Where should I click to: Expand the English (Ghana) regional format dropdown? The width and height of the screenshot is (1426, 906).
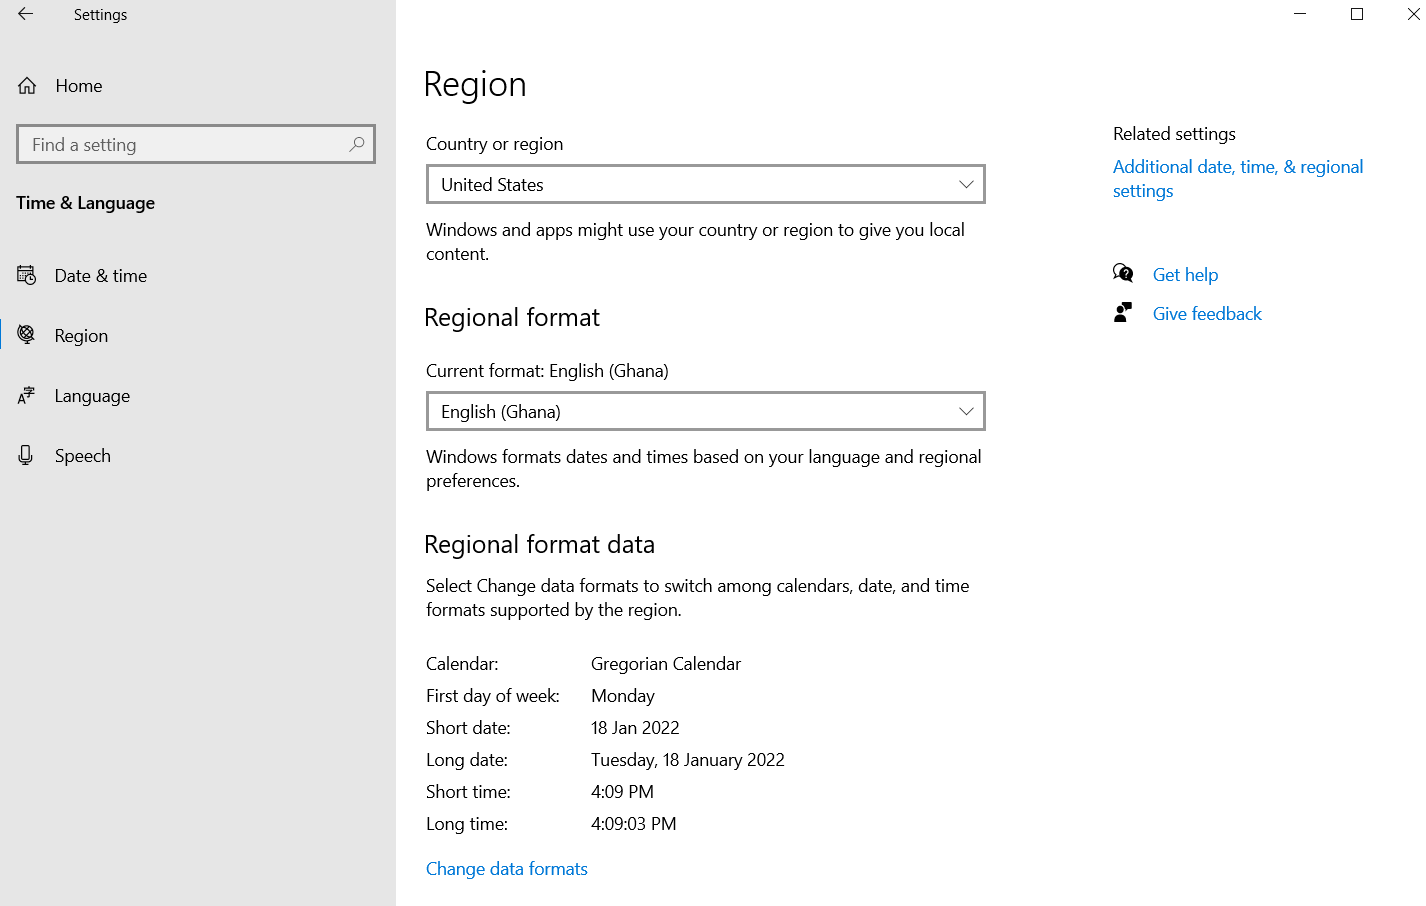[706, 411]
